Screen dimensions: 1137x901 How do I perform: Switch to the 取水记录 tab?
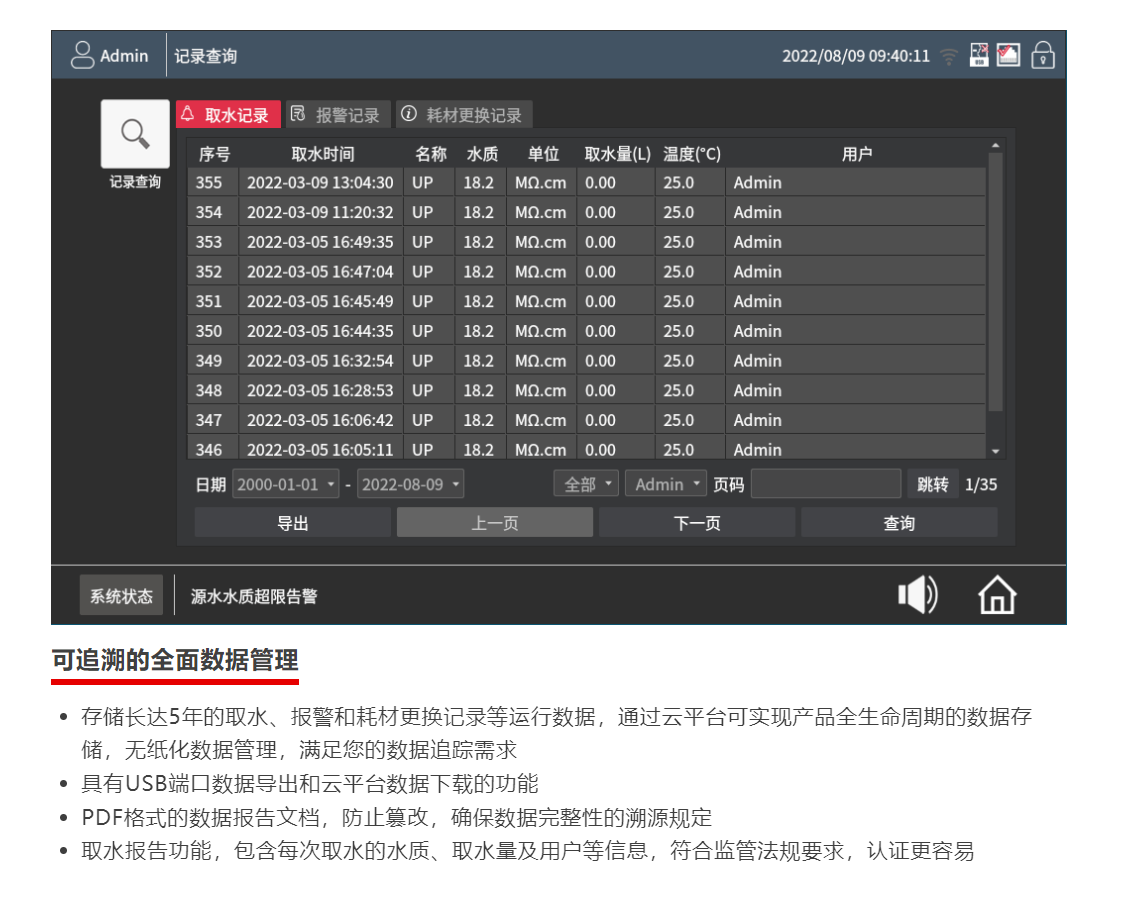click(x=228, y=115)
